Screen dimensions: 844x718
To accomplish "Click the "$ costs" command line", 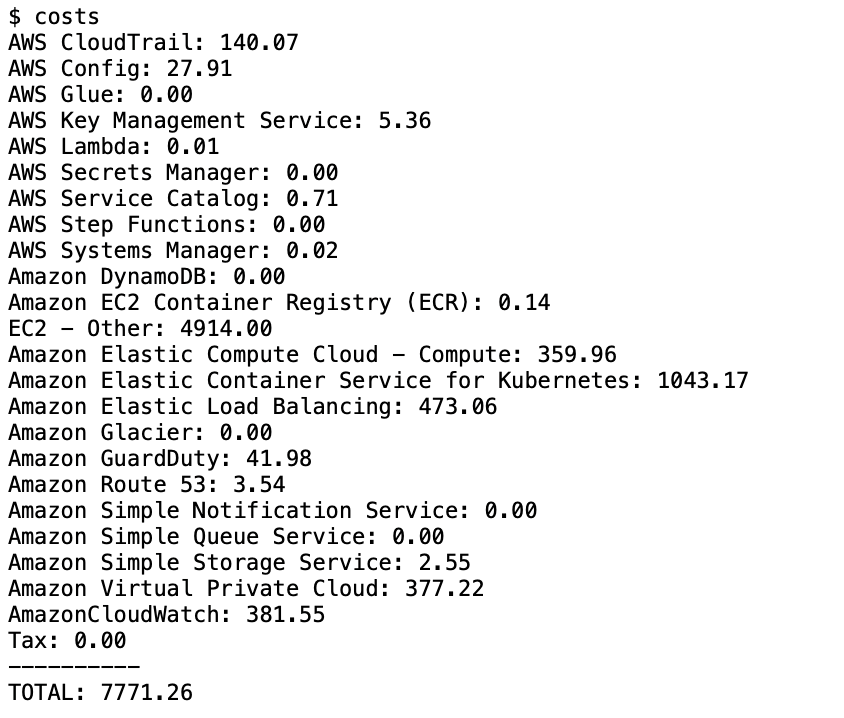I will coord(54,17).
